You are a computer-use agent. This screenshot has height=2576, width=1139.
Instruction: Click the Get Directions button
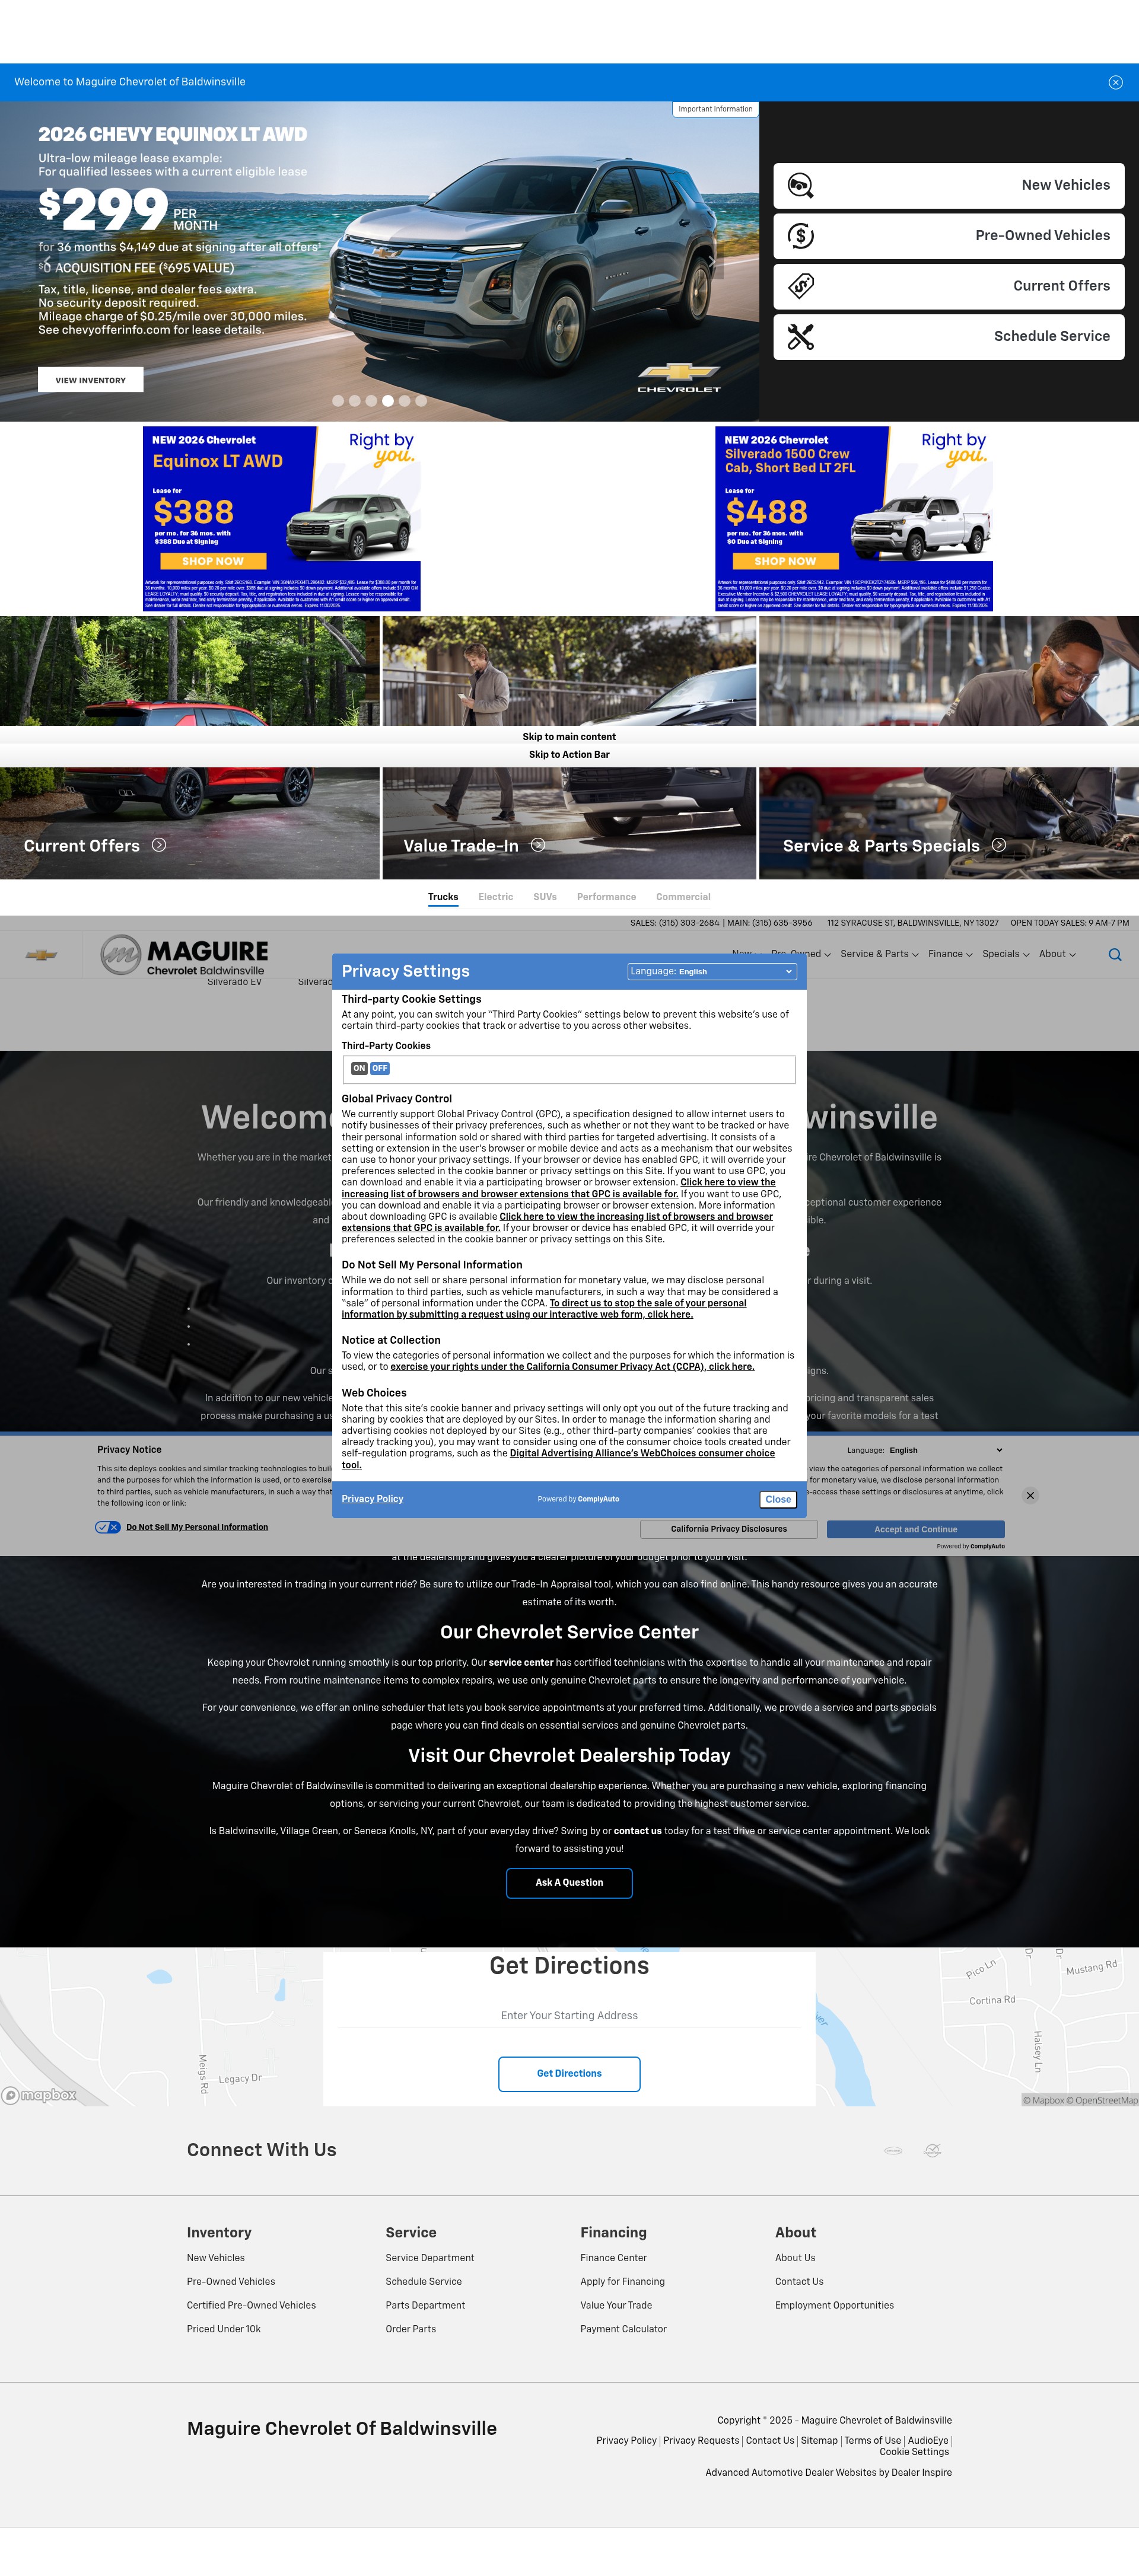569,2074
